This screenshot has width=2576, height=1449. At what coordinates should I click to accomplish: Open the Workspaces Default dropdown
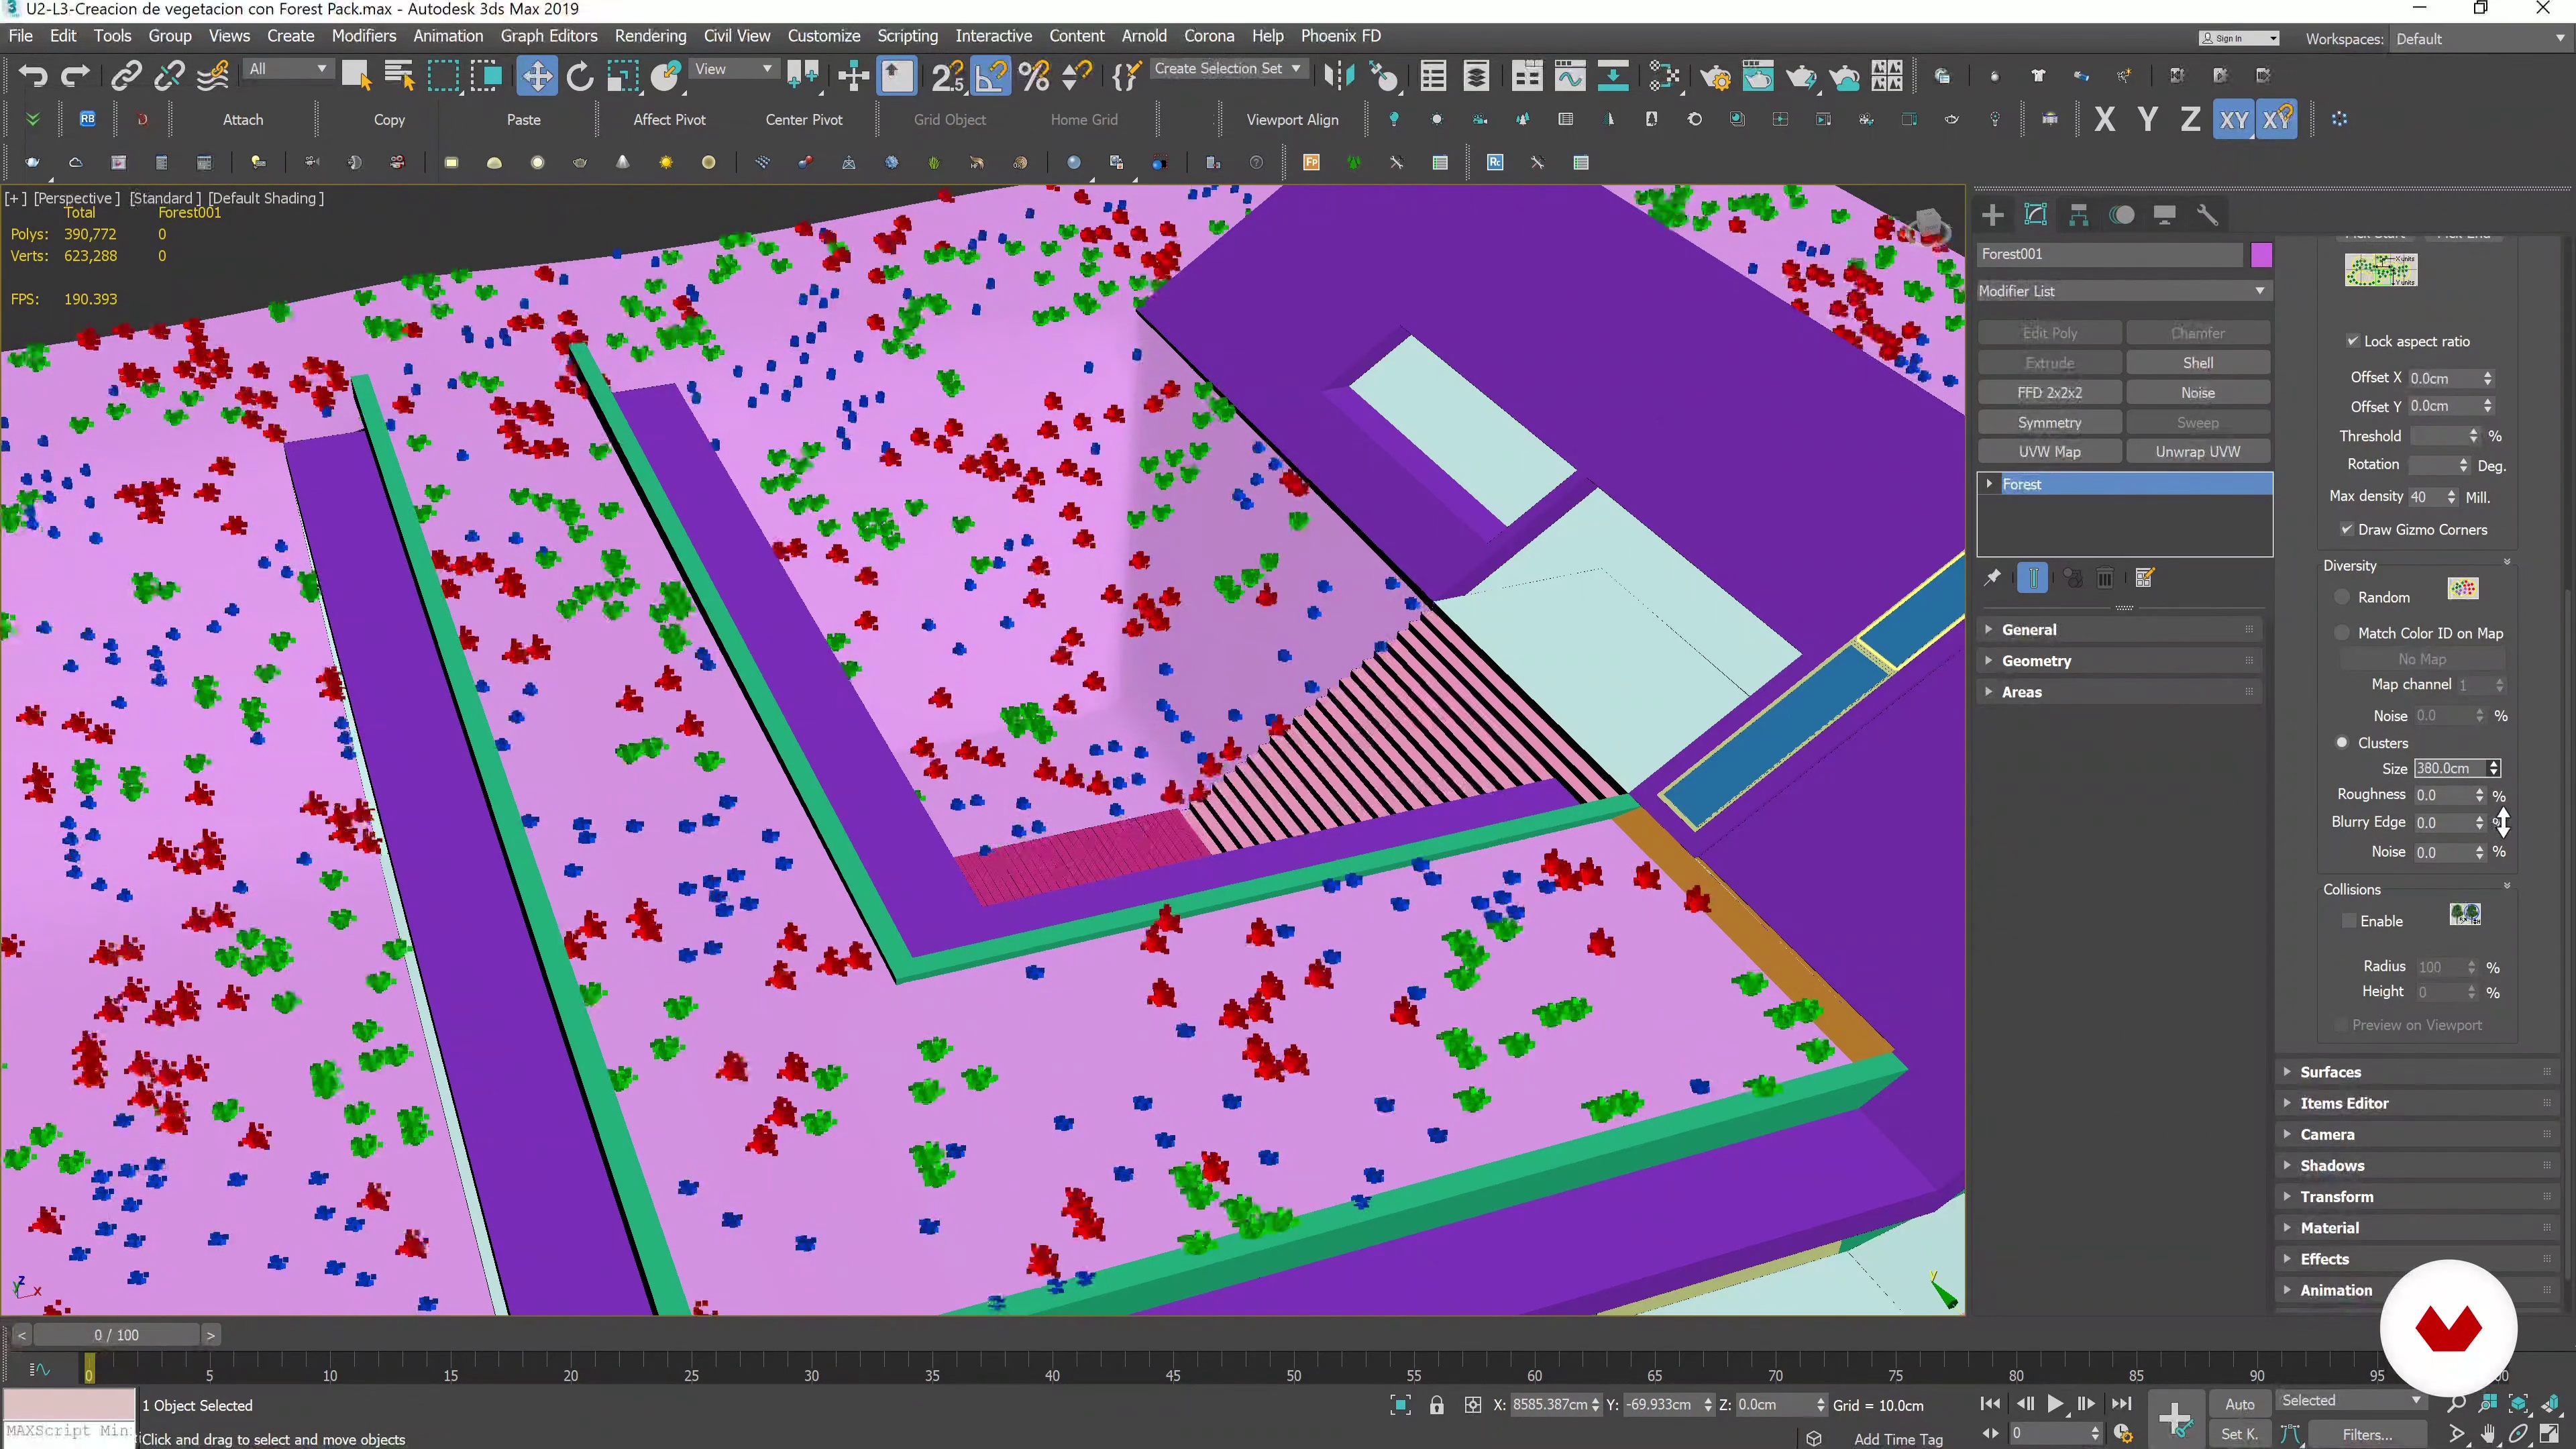(2482, 39)
